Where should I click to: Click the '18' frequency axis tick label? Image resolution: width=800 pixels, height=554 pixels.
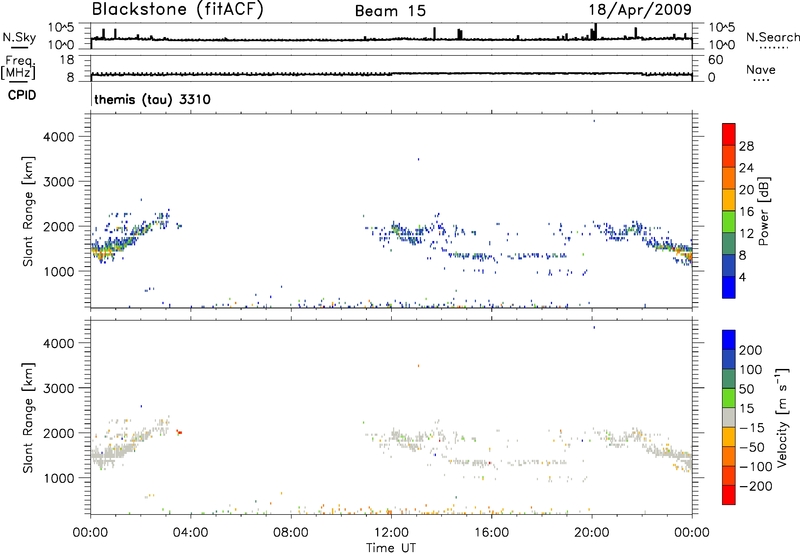pos(67,60)
